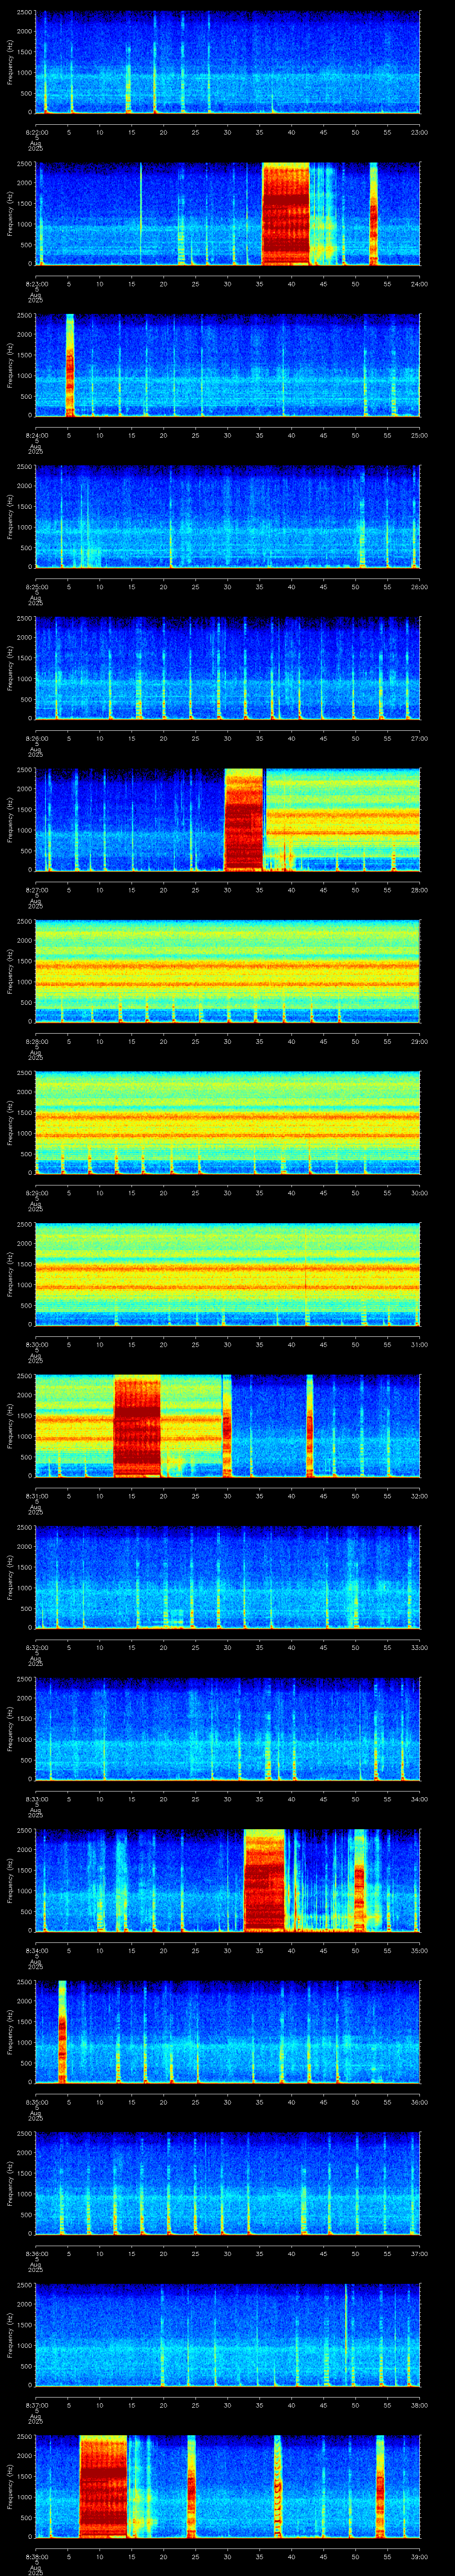Click the 8:28:00 start time label
This screenshot has height=2576, width=455.
[x=36, y=1042]
